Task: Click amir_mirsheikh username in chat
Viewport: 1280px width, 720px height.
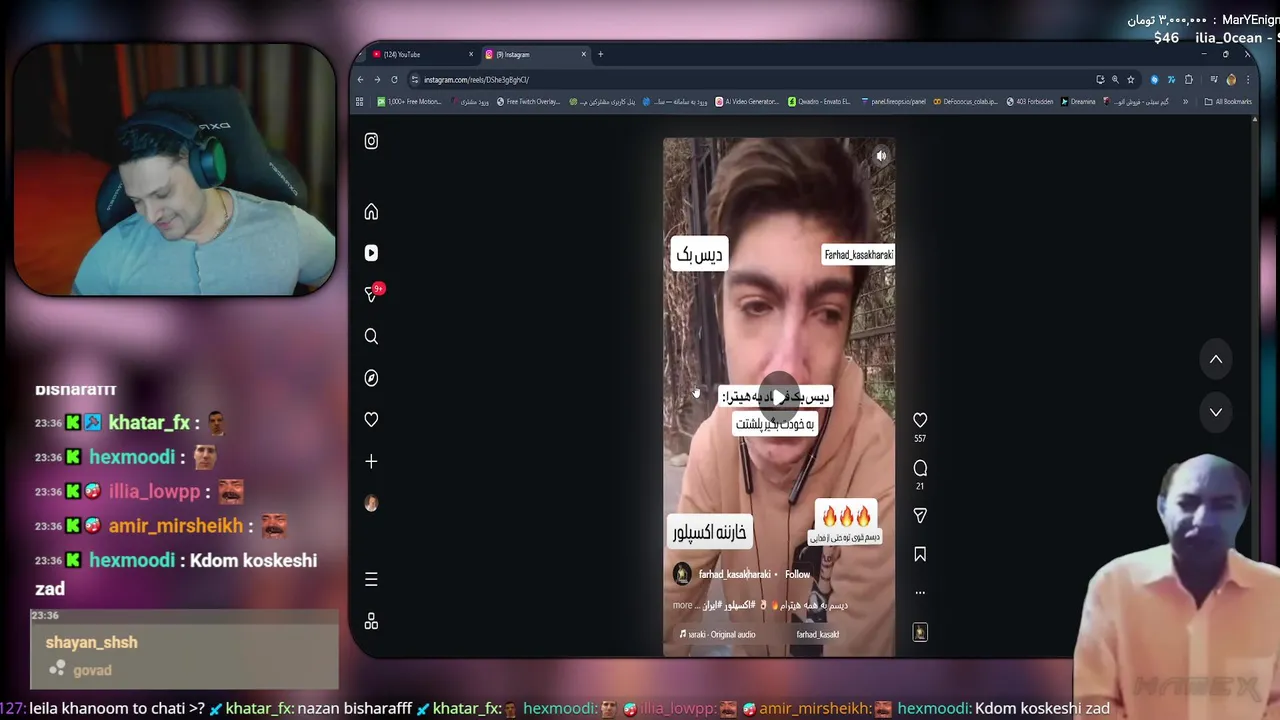Action: [x=176, y=526]
